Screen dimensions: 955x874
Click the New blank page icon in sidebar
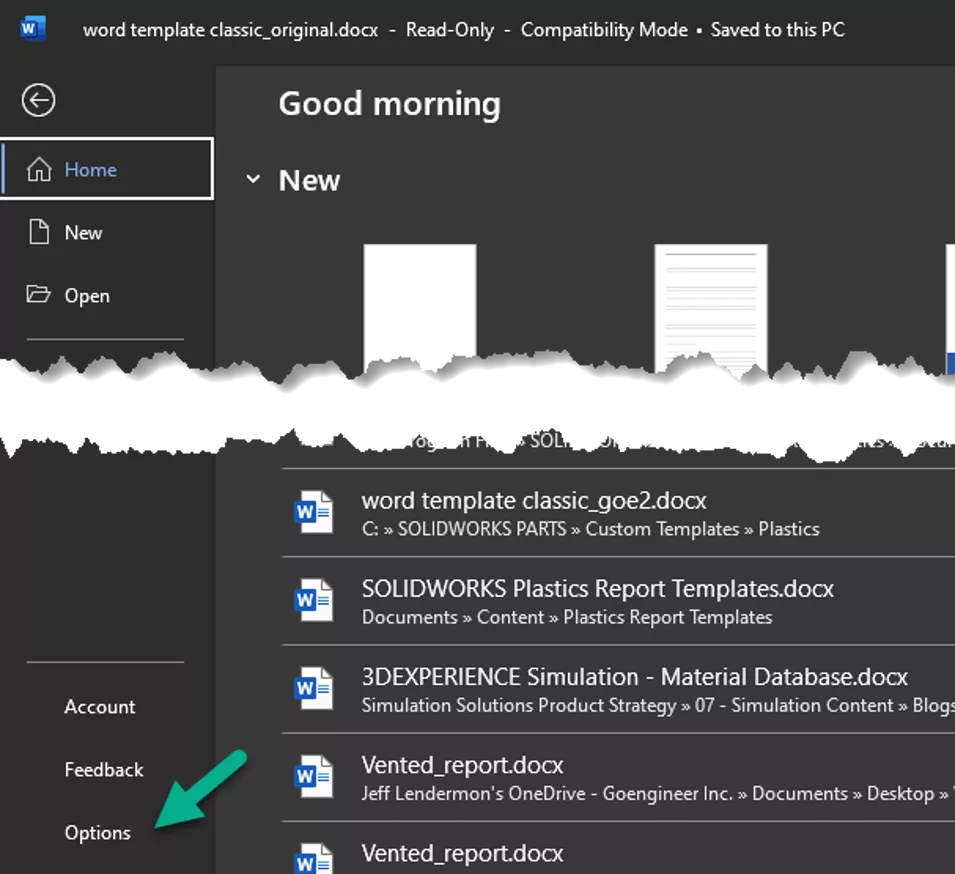[x=39, y=232]
